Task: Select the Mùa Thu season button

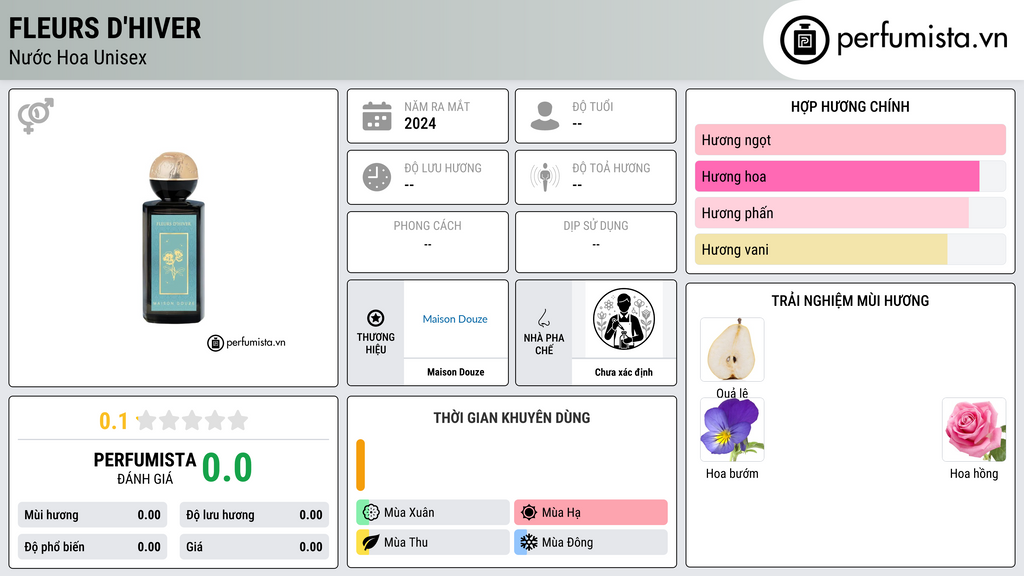Action: [x=433, y=542]
